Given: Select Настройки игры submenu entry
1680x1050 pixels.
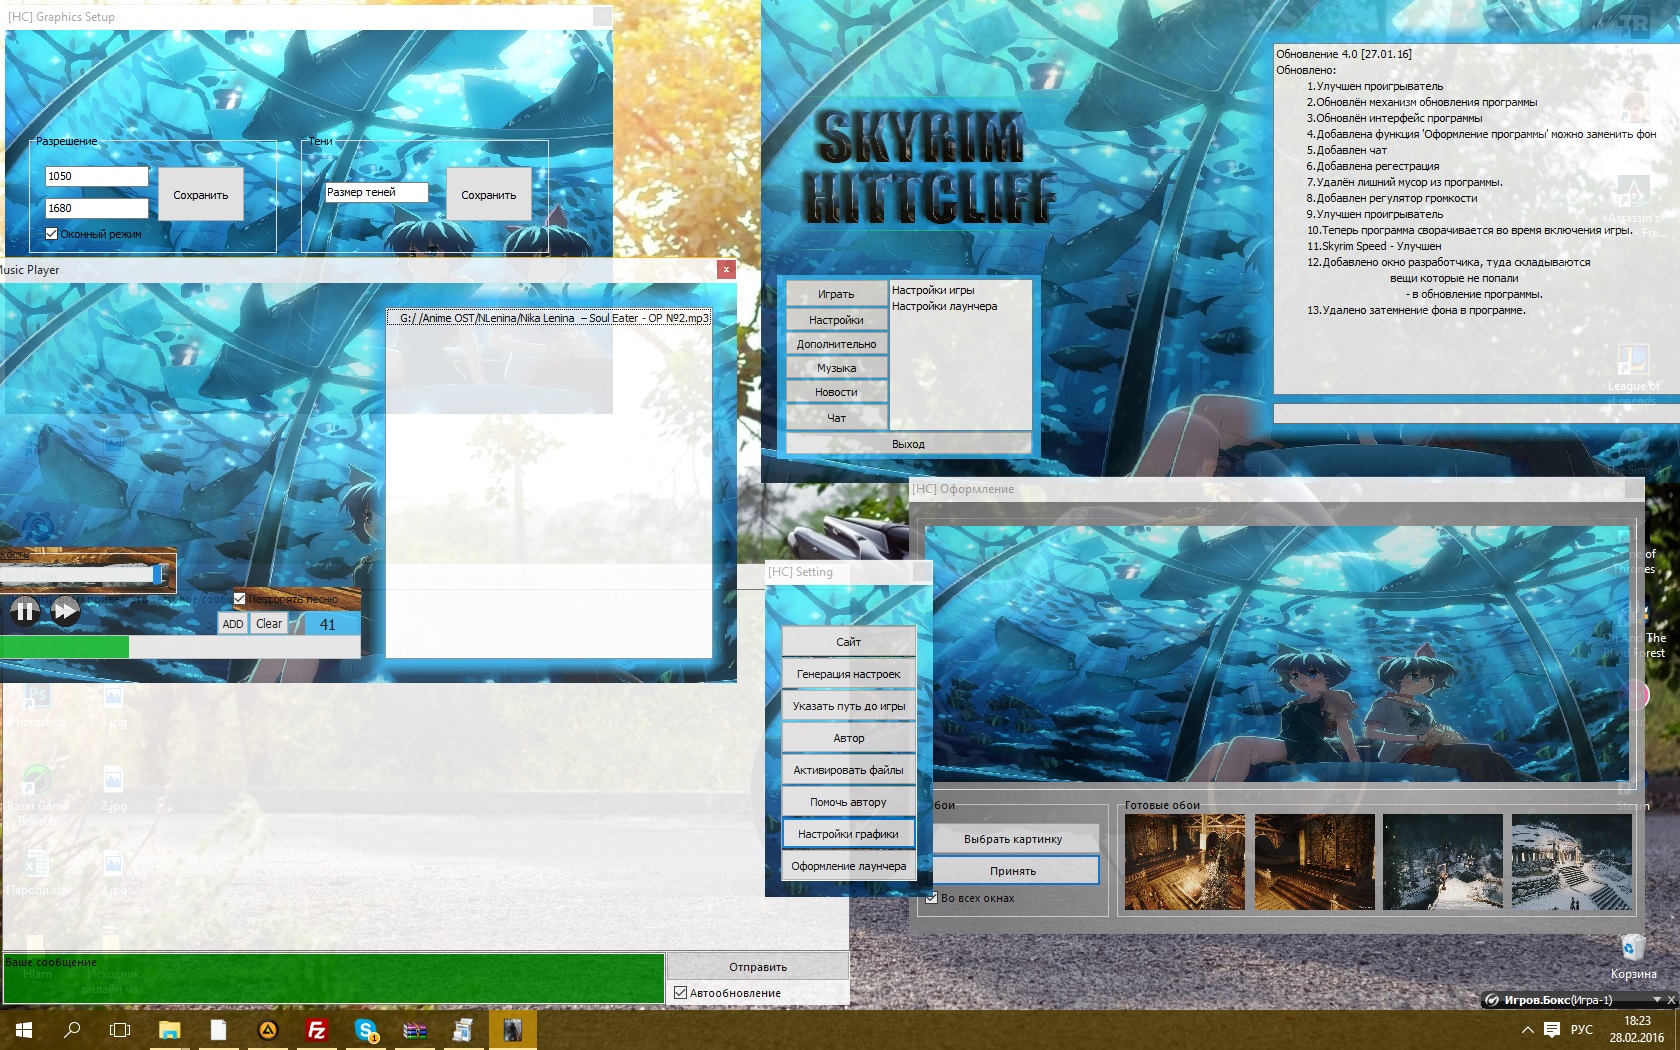Looking at the screenshot, I should tap(933, 290).
